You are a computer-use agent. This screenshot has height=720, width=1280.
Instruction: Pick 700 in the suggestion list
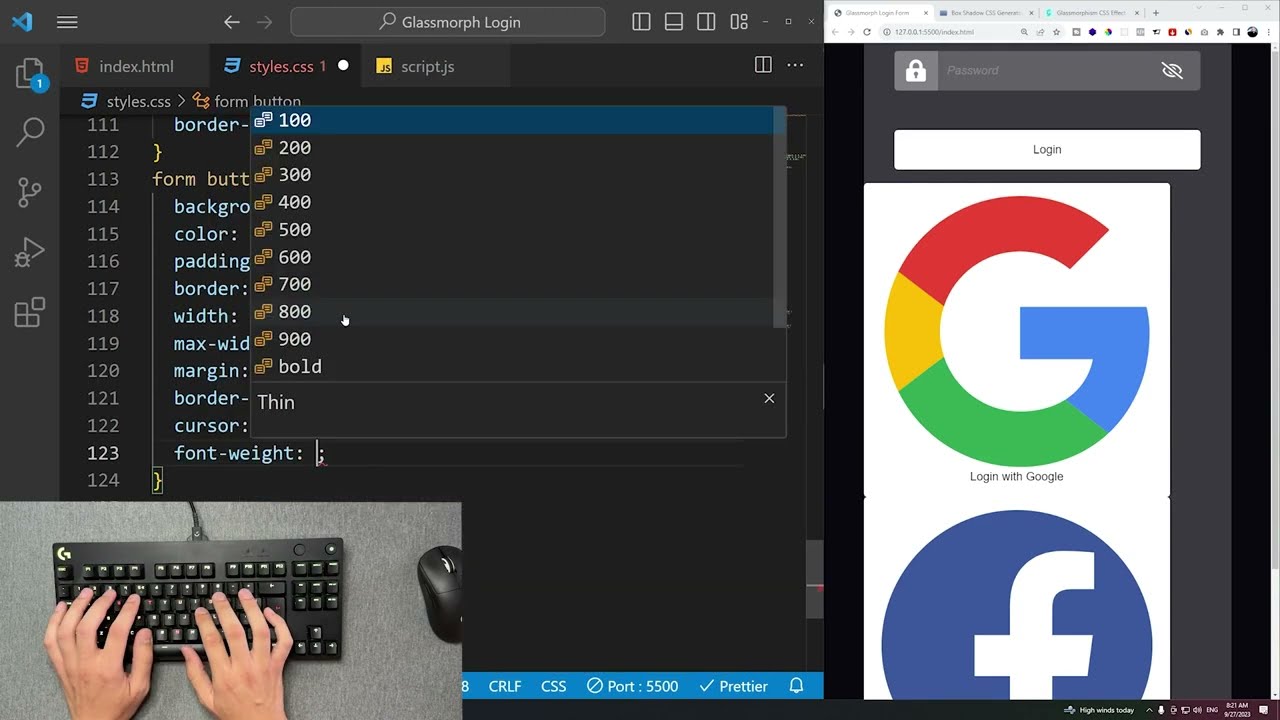click(511, 285)
